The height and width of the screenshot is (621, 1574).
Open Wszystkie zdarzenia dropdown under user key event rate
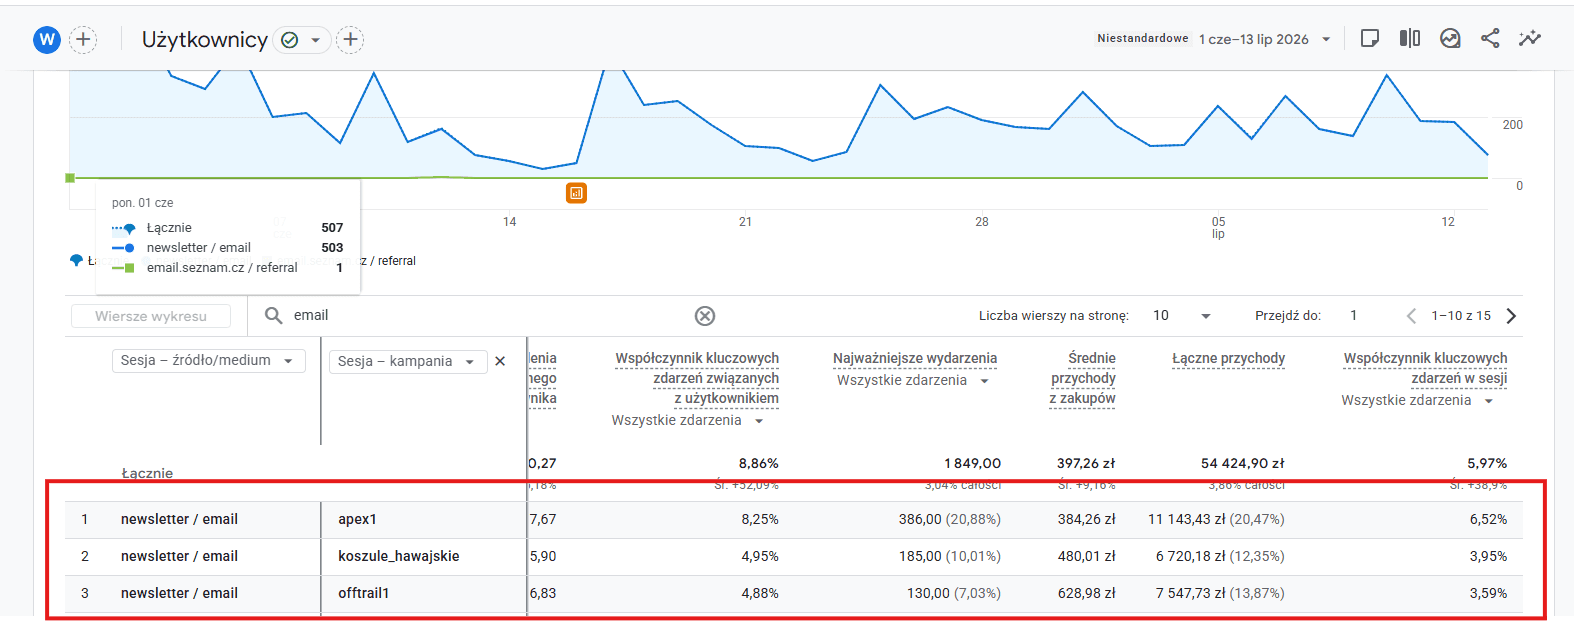pos(688,420)
